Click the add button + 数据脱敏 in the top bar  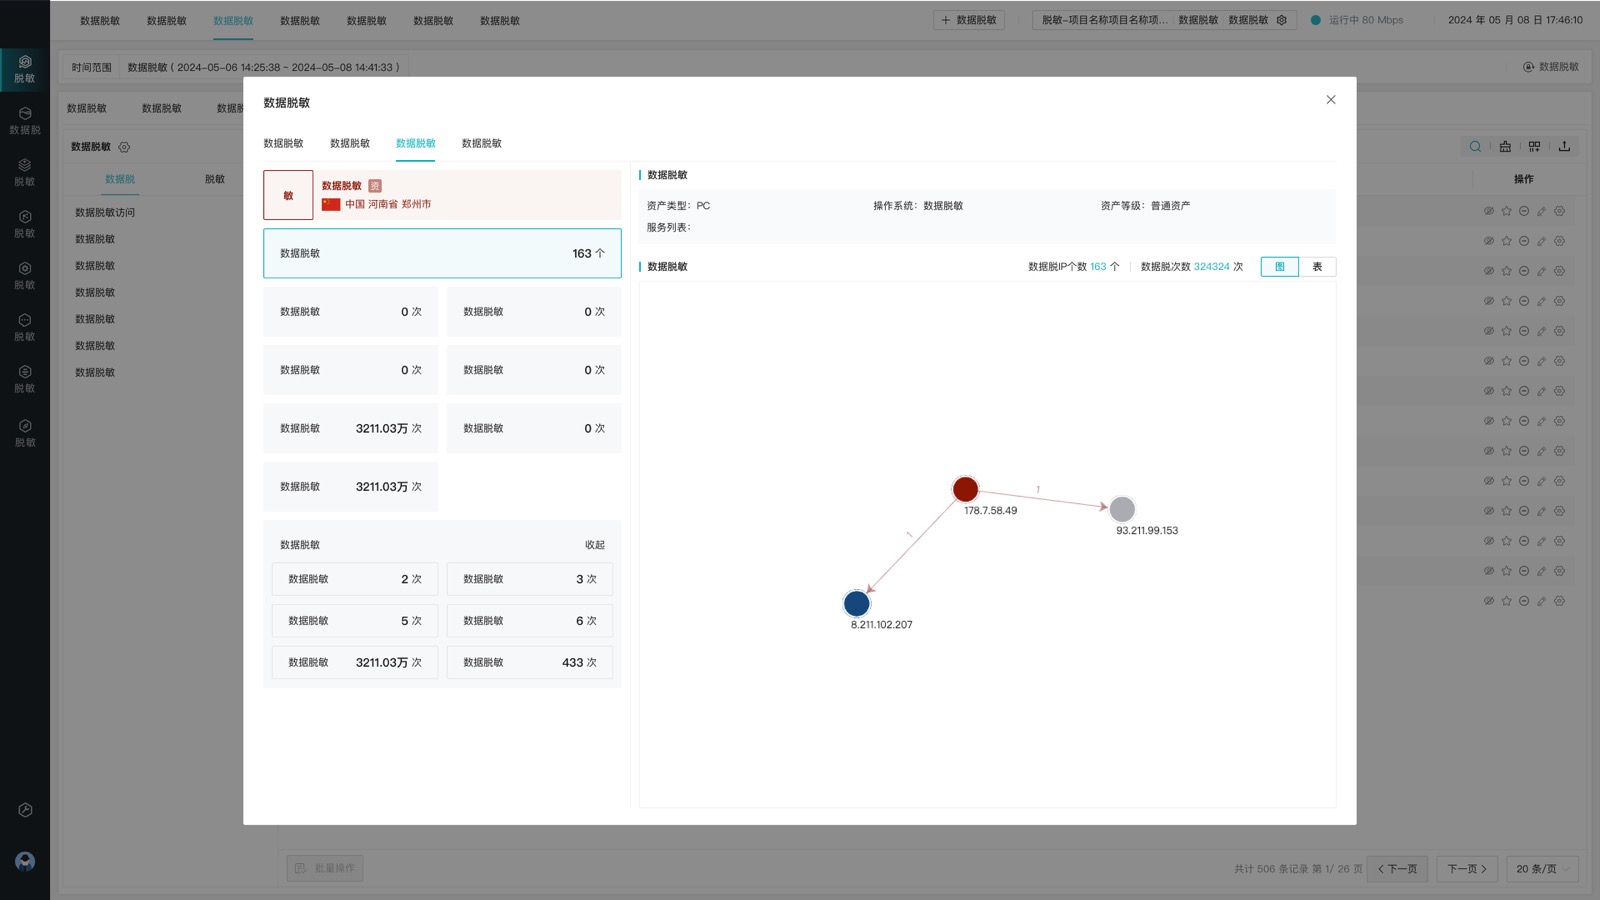click(x=968, y=20)
